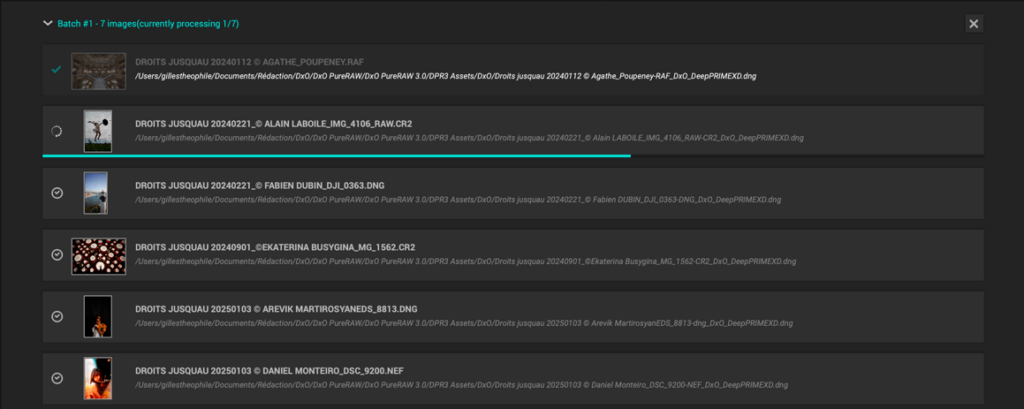The image size is (1024, 409).
Task: Click the spinner icon for Alain Laboile file
Action: coord(57,131)
